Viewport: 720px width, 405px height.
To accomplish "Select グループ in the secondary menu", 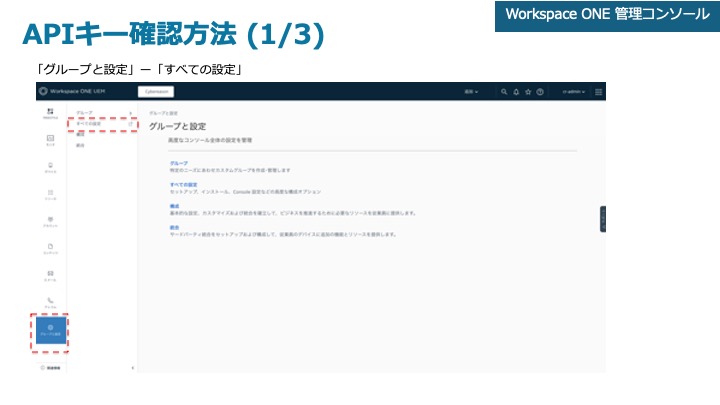I will 84,113.
